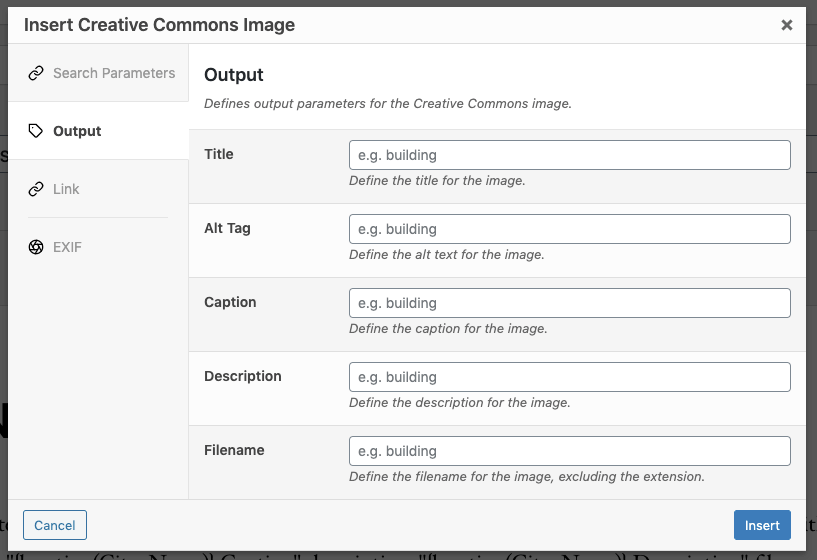Switch to the Search Parameters tab

113,73
